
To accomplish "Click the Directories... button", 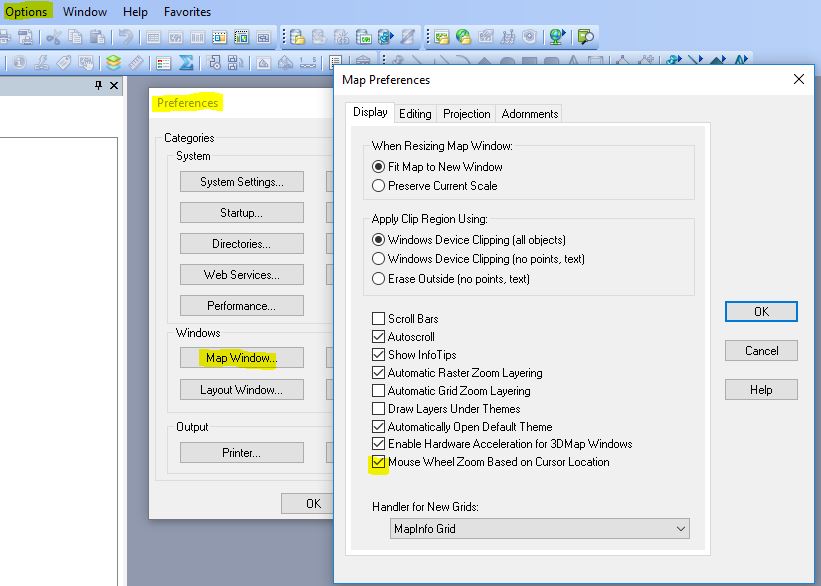I will [241, 244].
